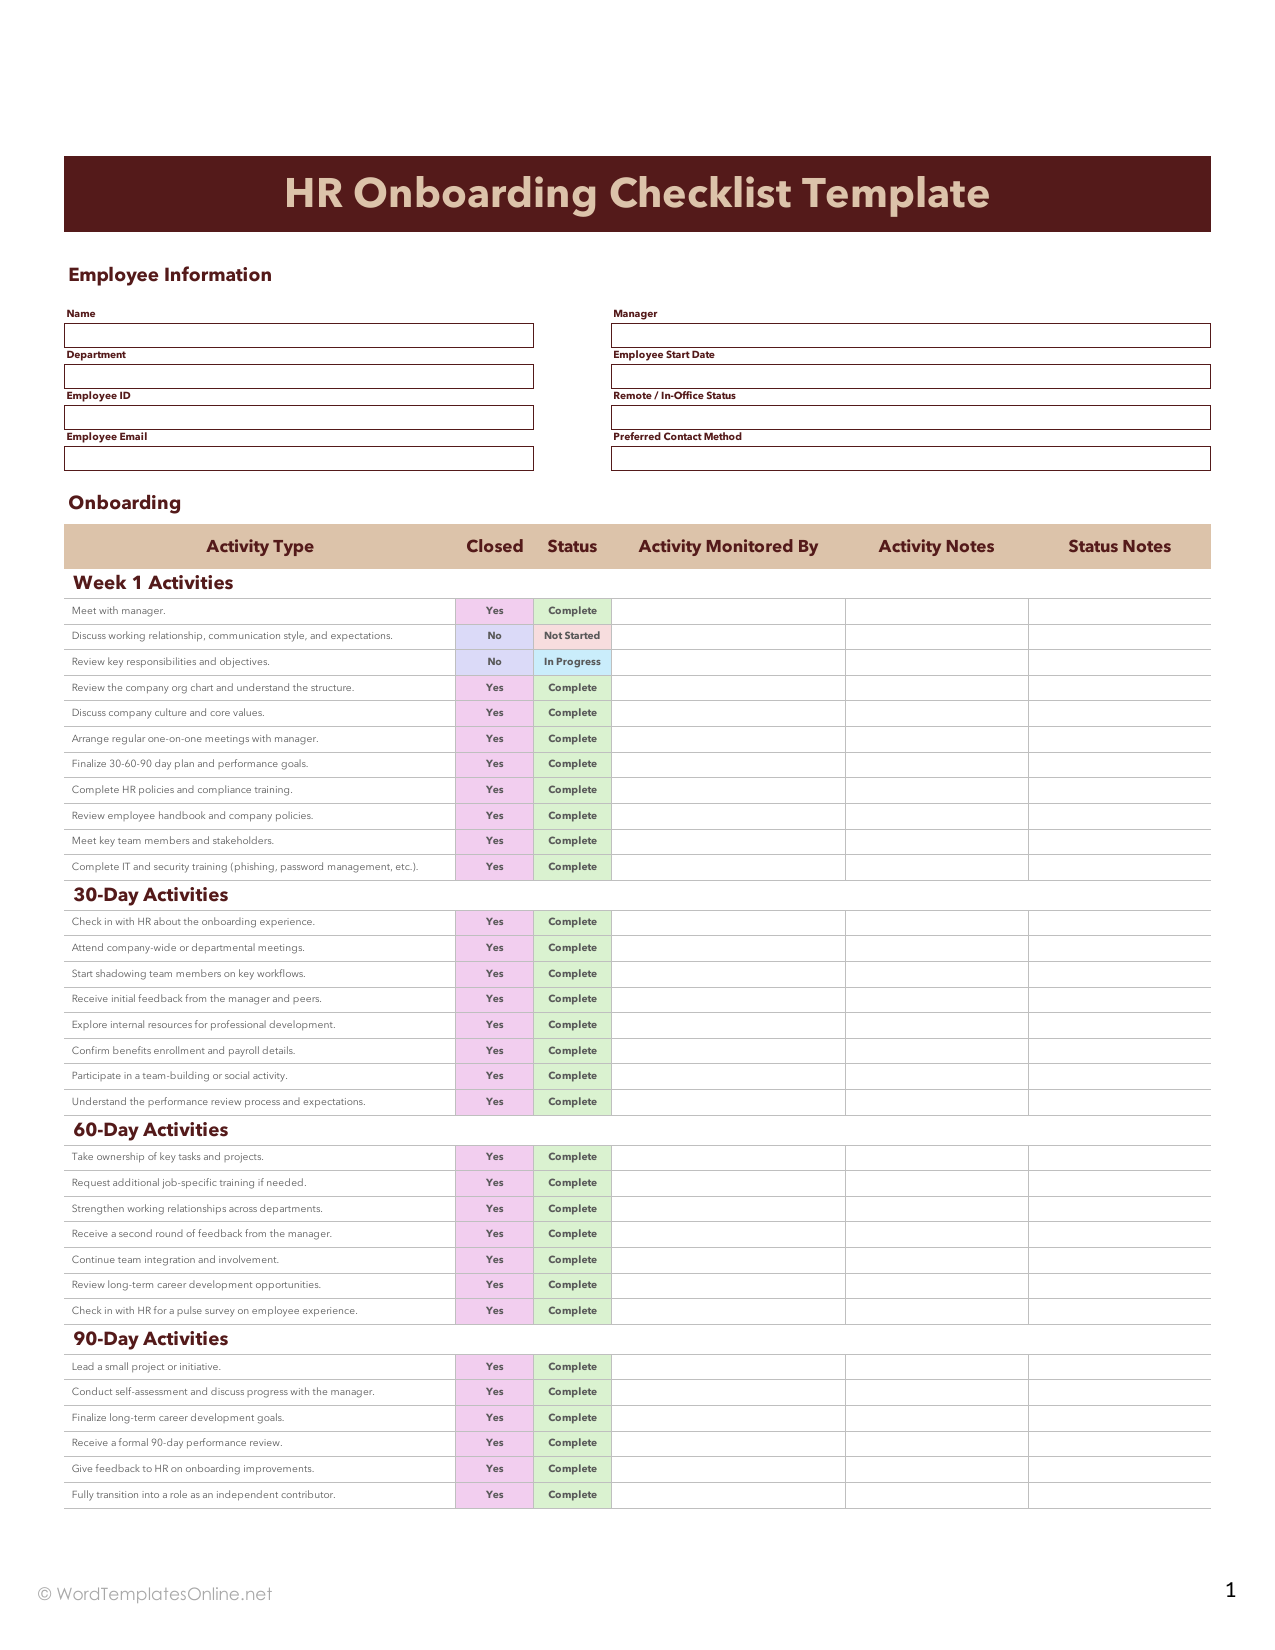Screen dimensions: 1275x1650
Task: Click the 'In Progress' status cell
Action: pyautogui.click(x=572, y=662)
